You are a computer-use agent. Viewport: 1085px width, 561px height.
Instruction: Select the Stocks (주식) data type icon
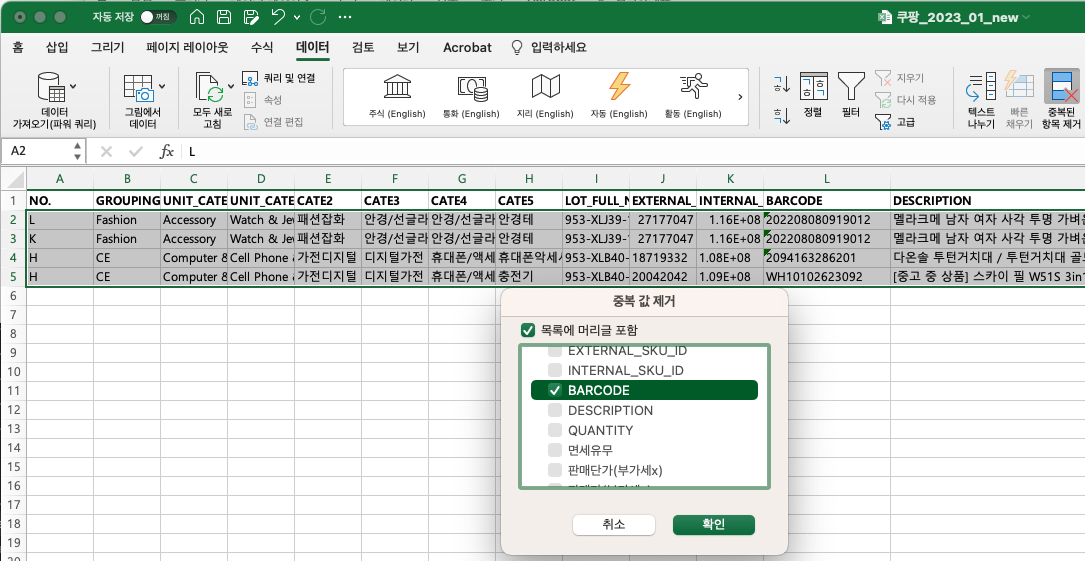(x=397, y=87)
